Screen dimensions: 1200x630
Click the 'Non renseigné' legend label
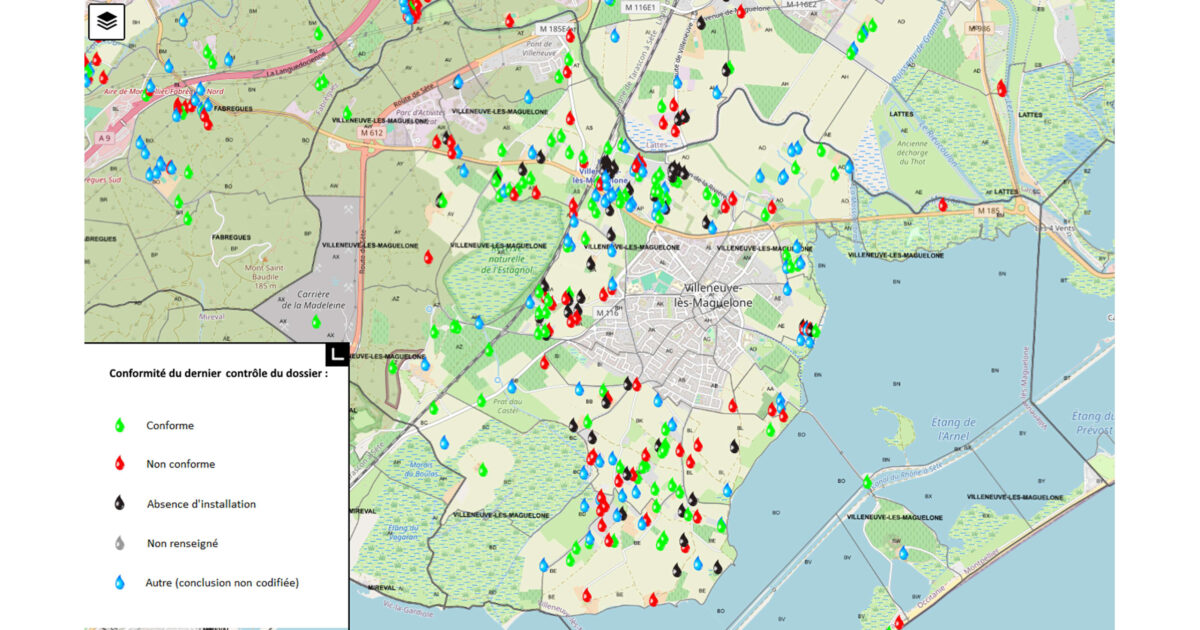coord(182,543)
